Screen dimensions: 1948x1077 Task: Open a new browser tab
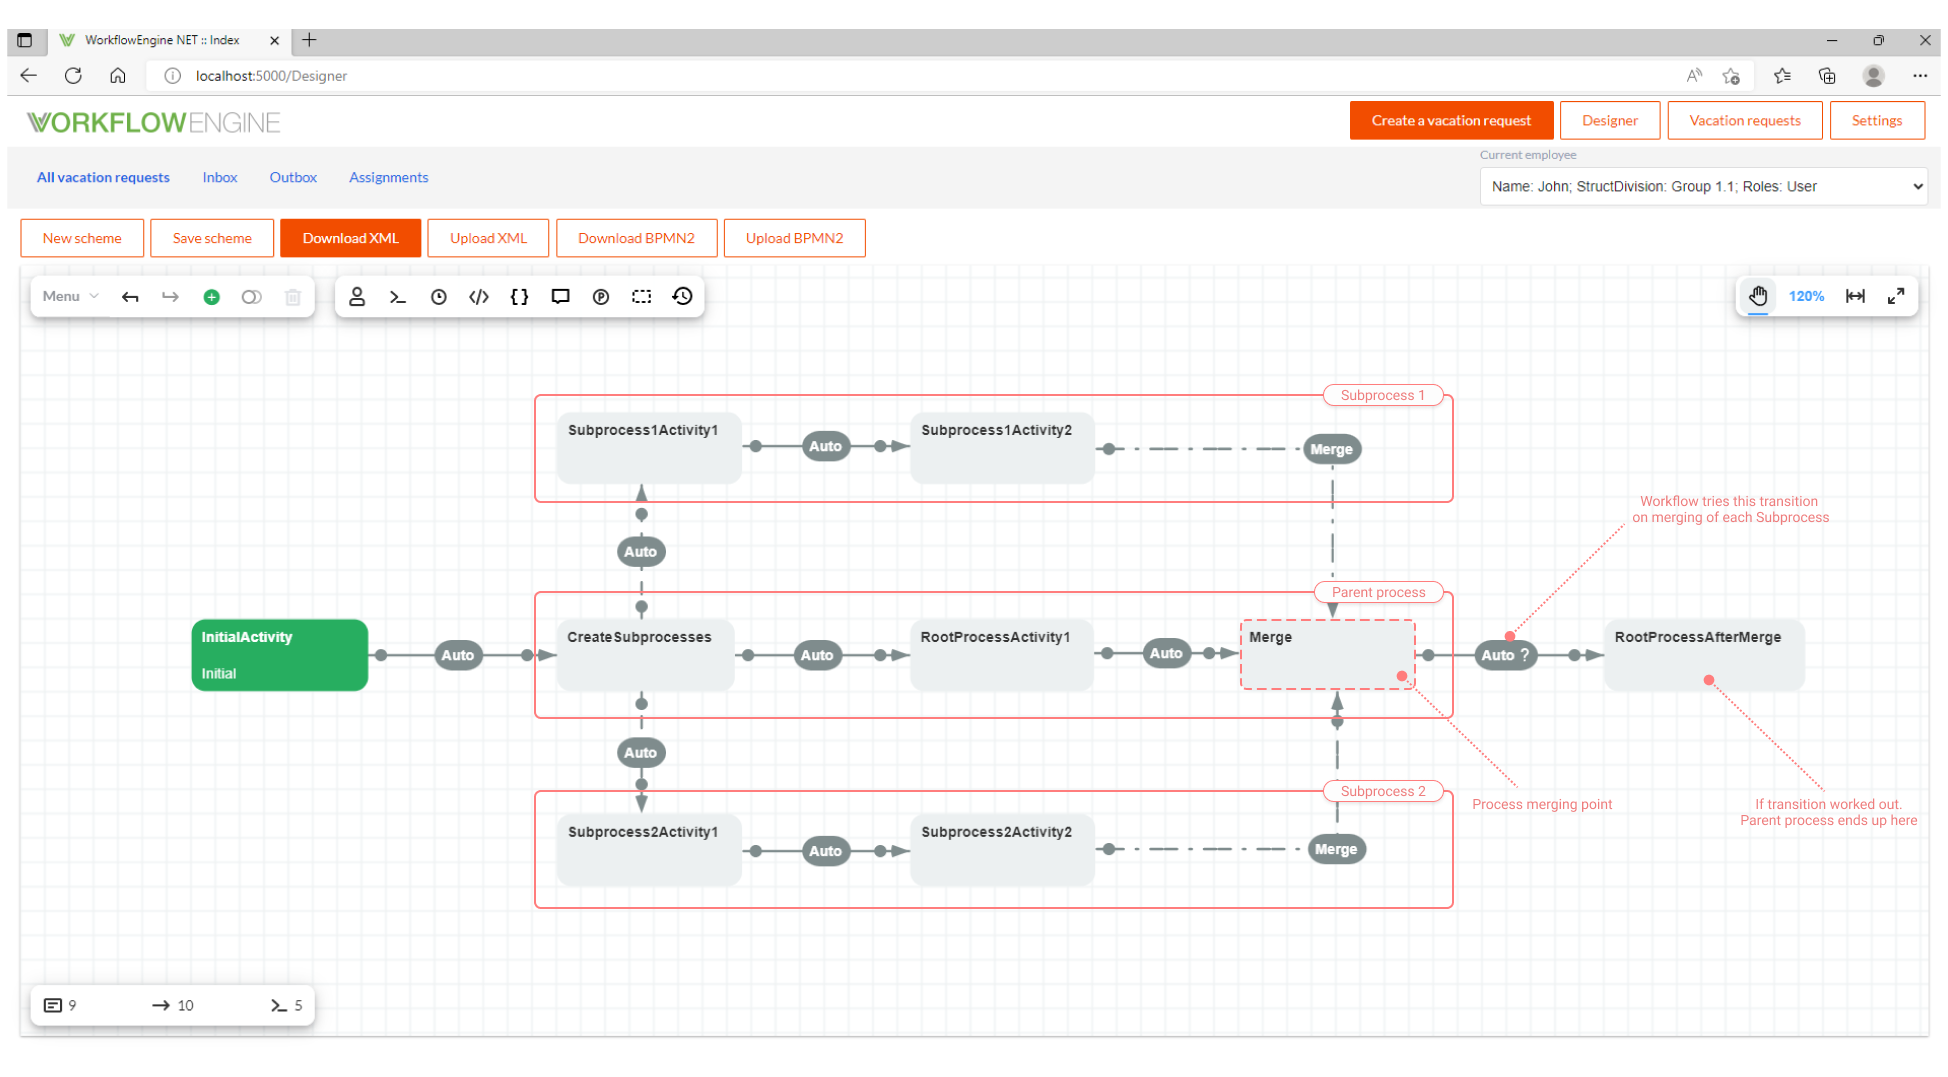309,41
